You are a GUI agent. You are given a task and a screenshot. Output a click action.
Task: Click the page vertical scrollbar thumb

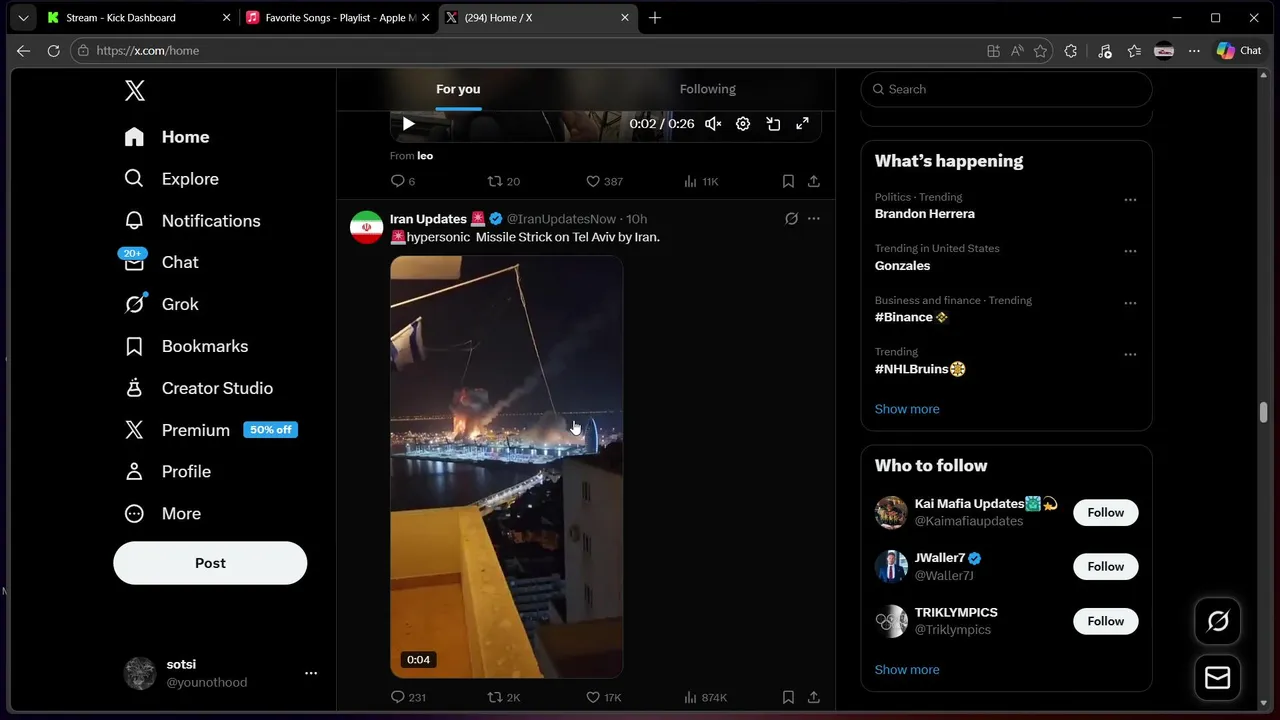pos(1264,412)
